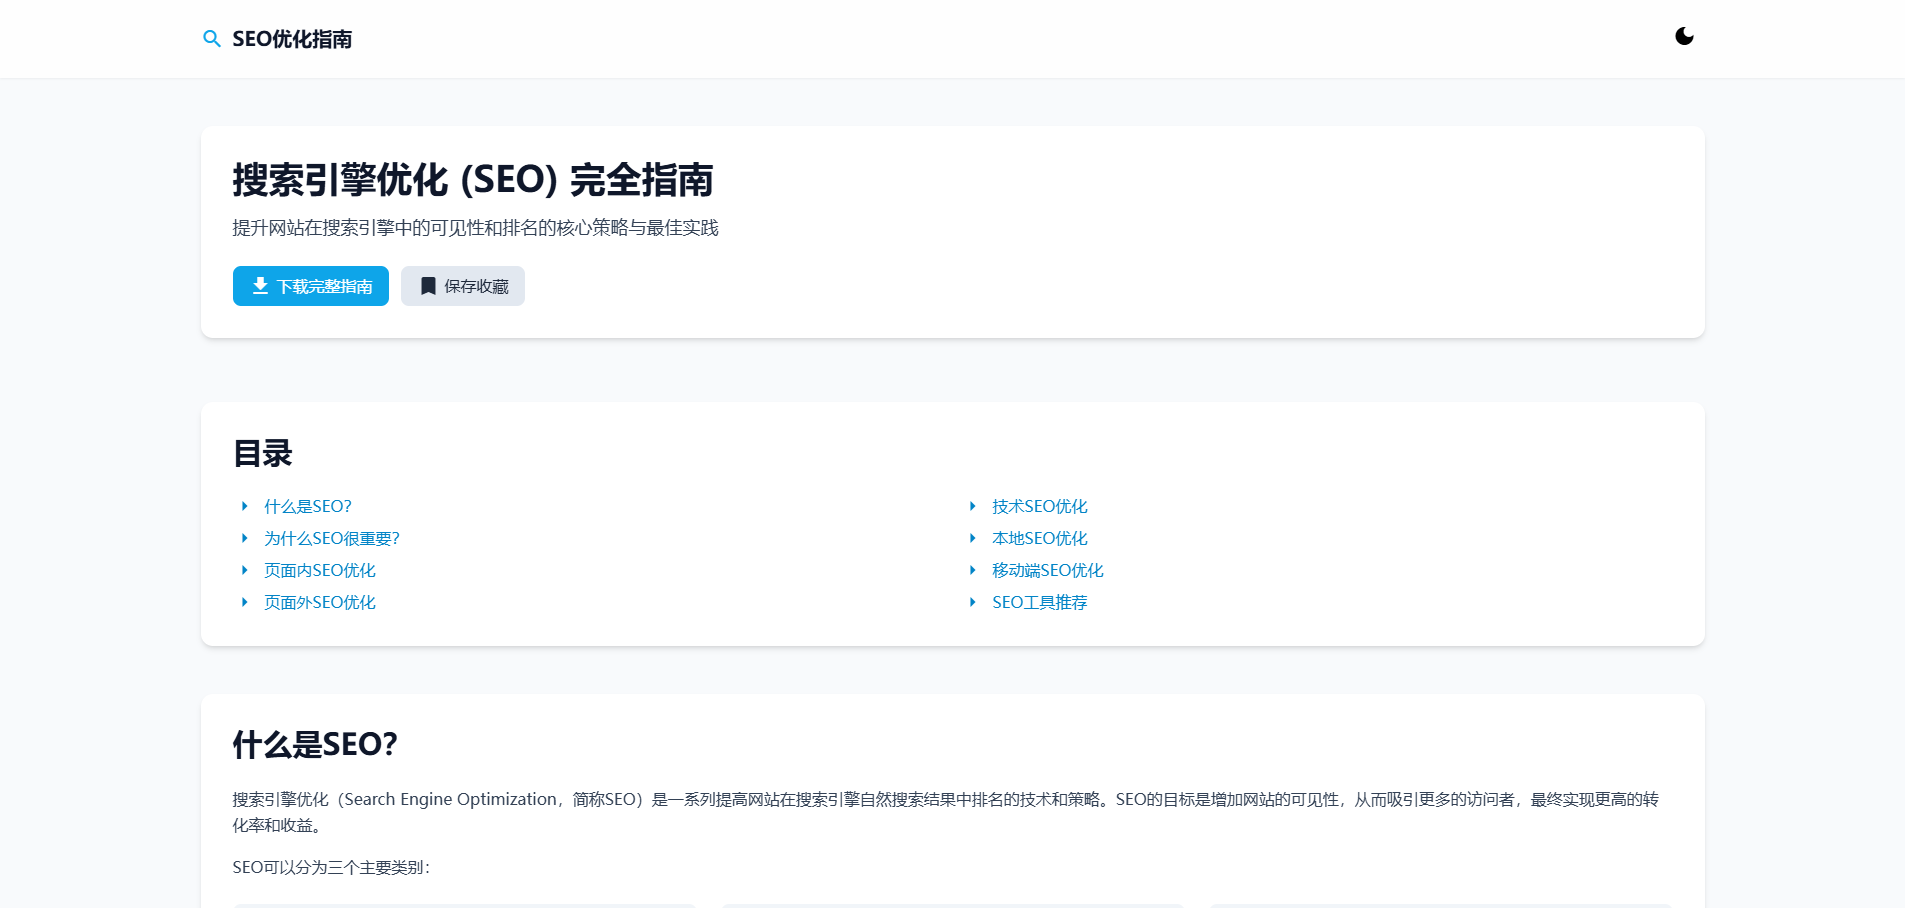The image size is (1905, 908).
Task: Select the 本地SEO优化 contents entry
Action: coord(1039,539)
